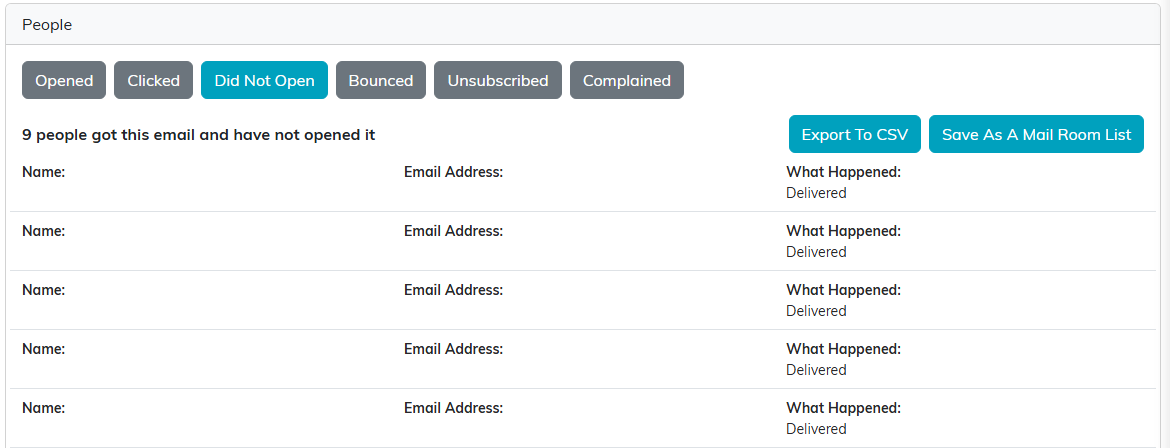This screenshot has height=448, width=1170.
Task: Click the Export To CSV button
Action: pyautogui.click(x=854, y=134)
